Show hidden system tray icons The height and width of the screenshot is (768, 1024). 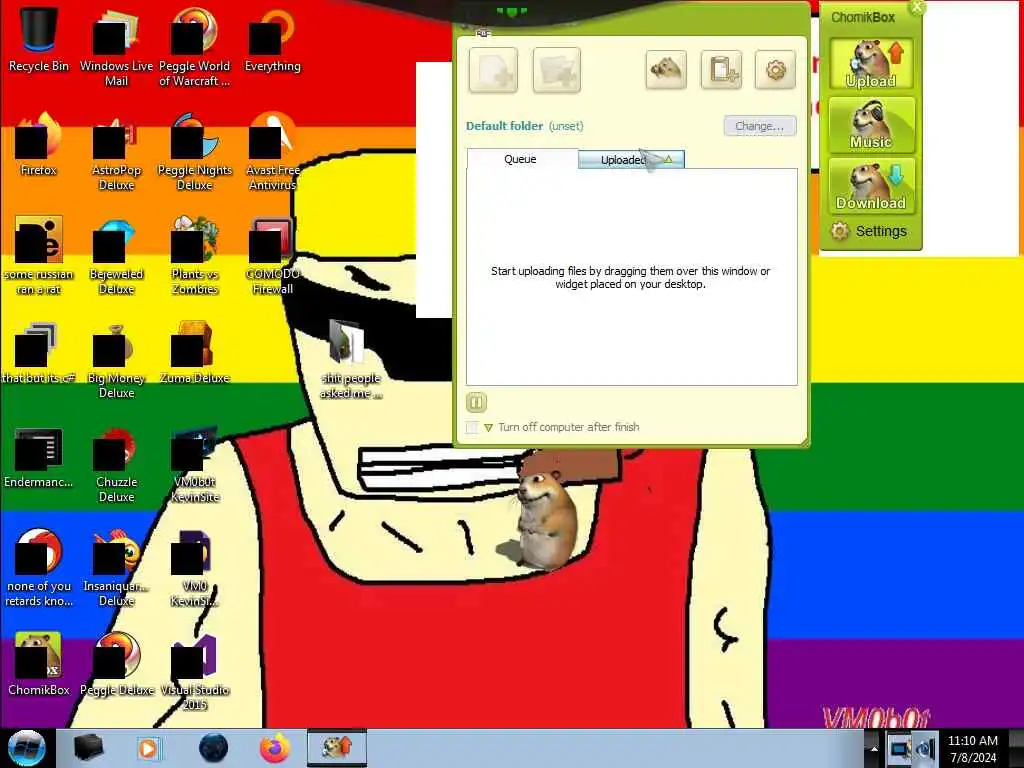click(x=874, y=748)
